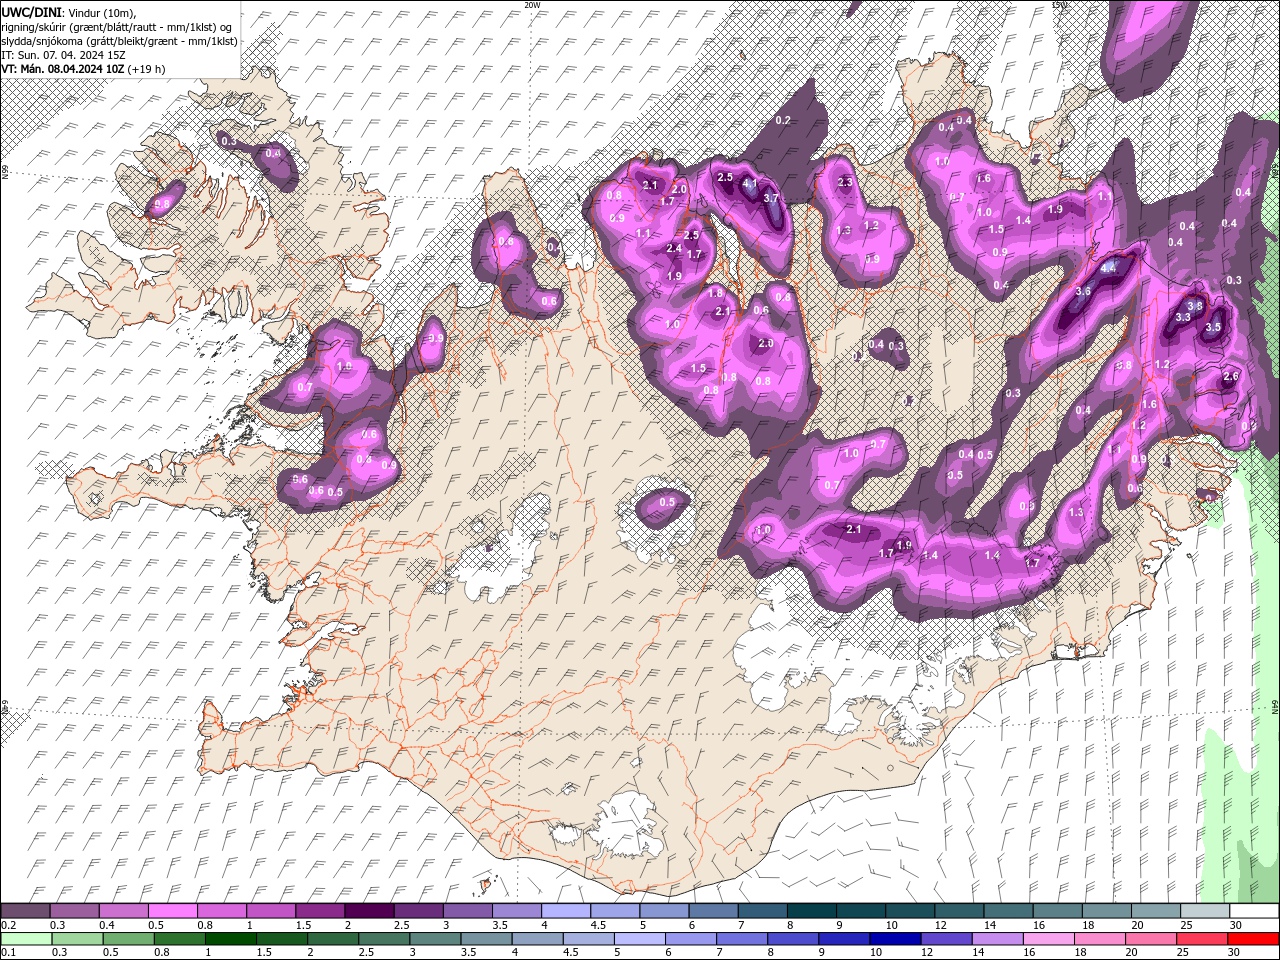Click the 3.7 snowfall value on the map

tap(771, 198)
